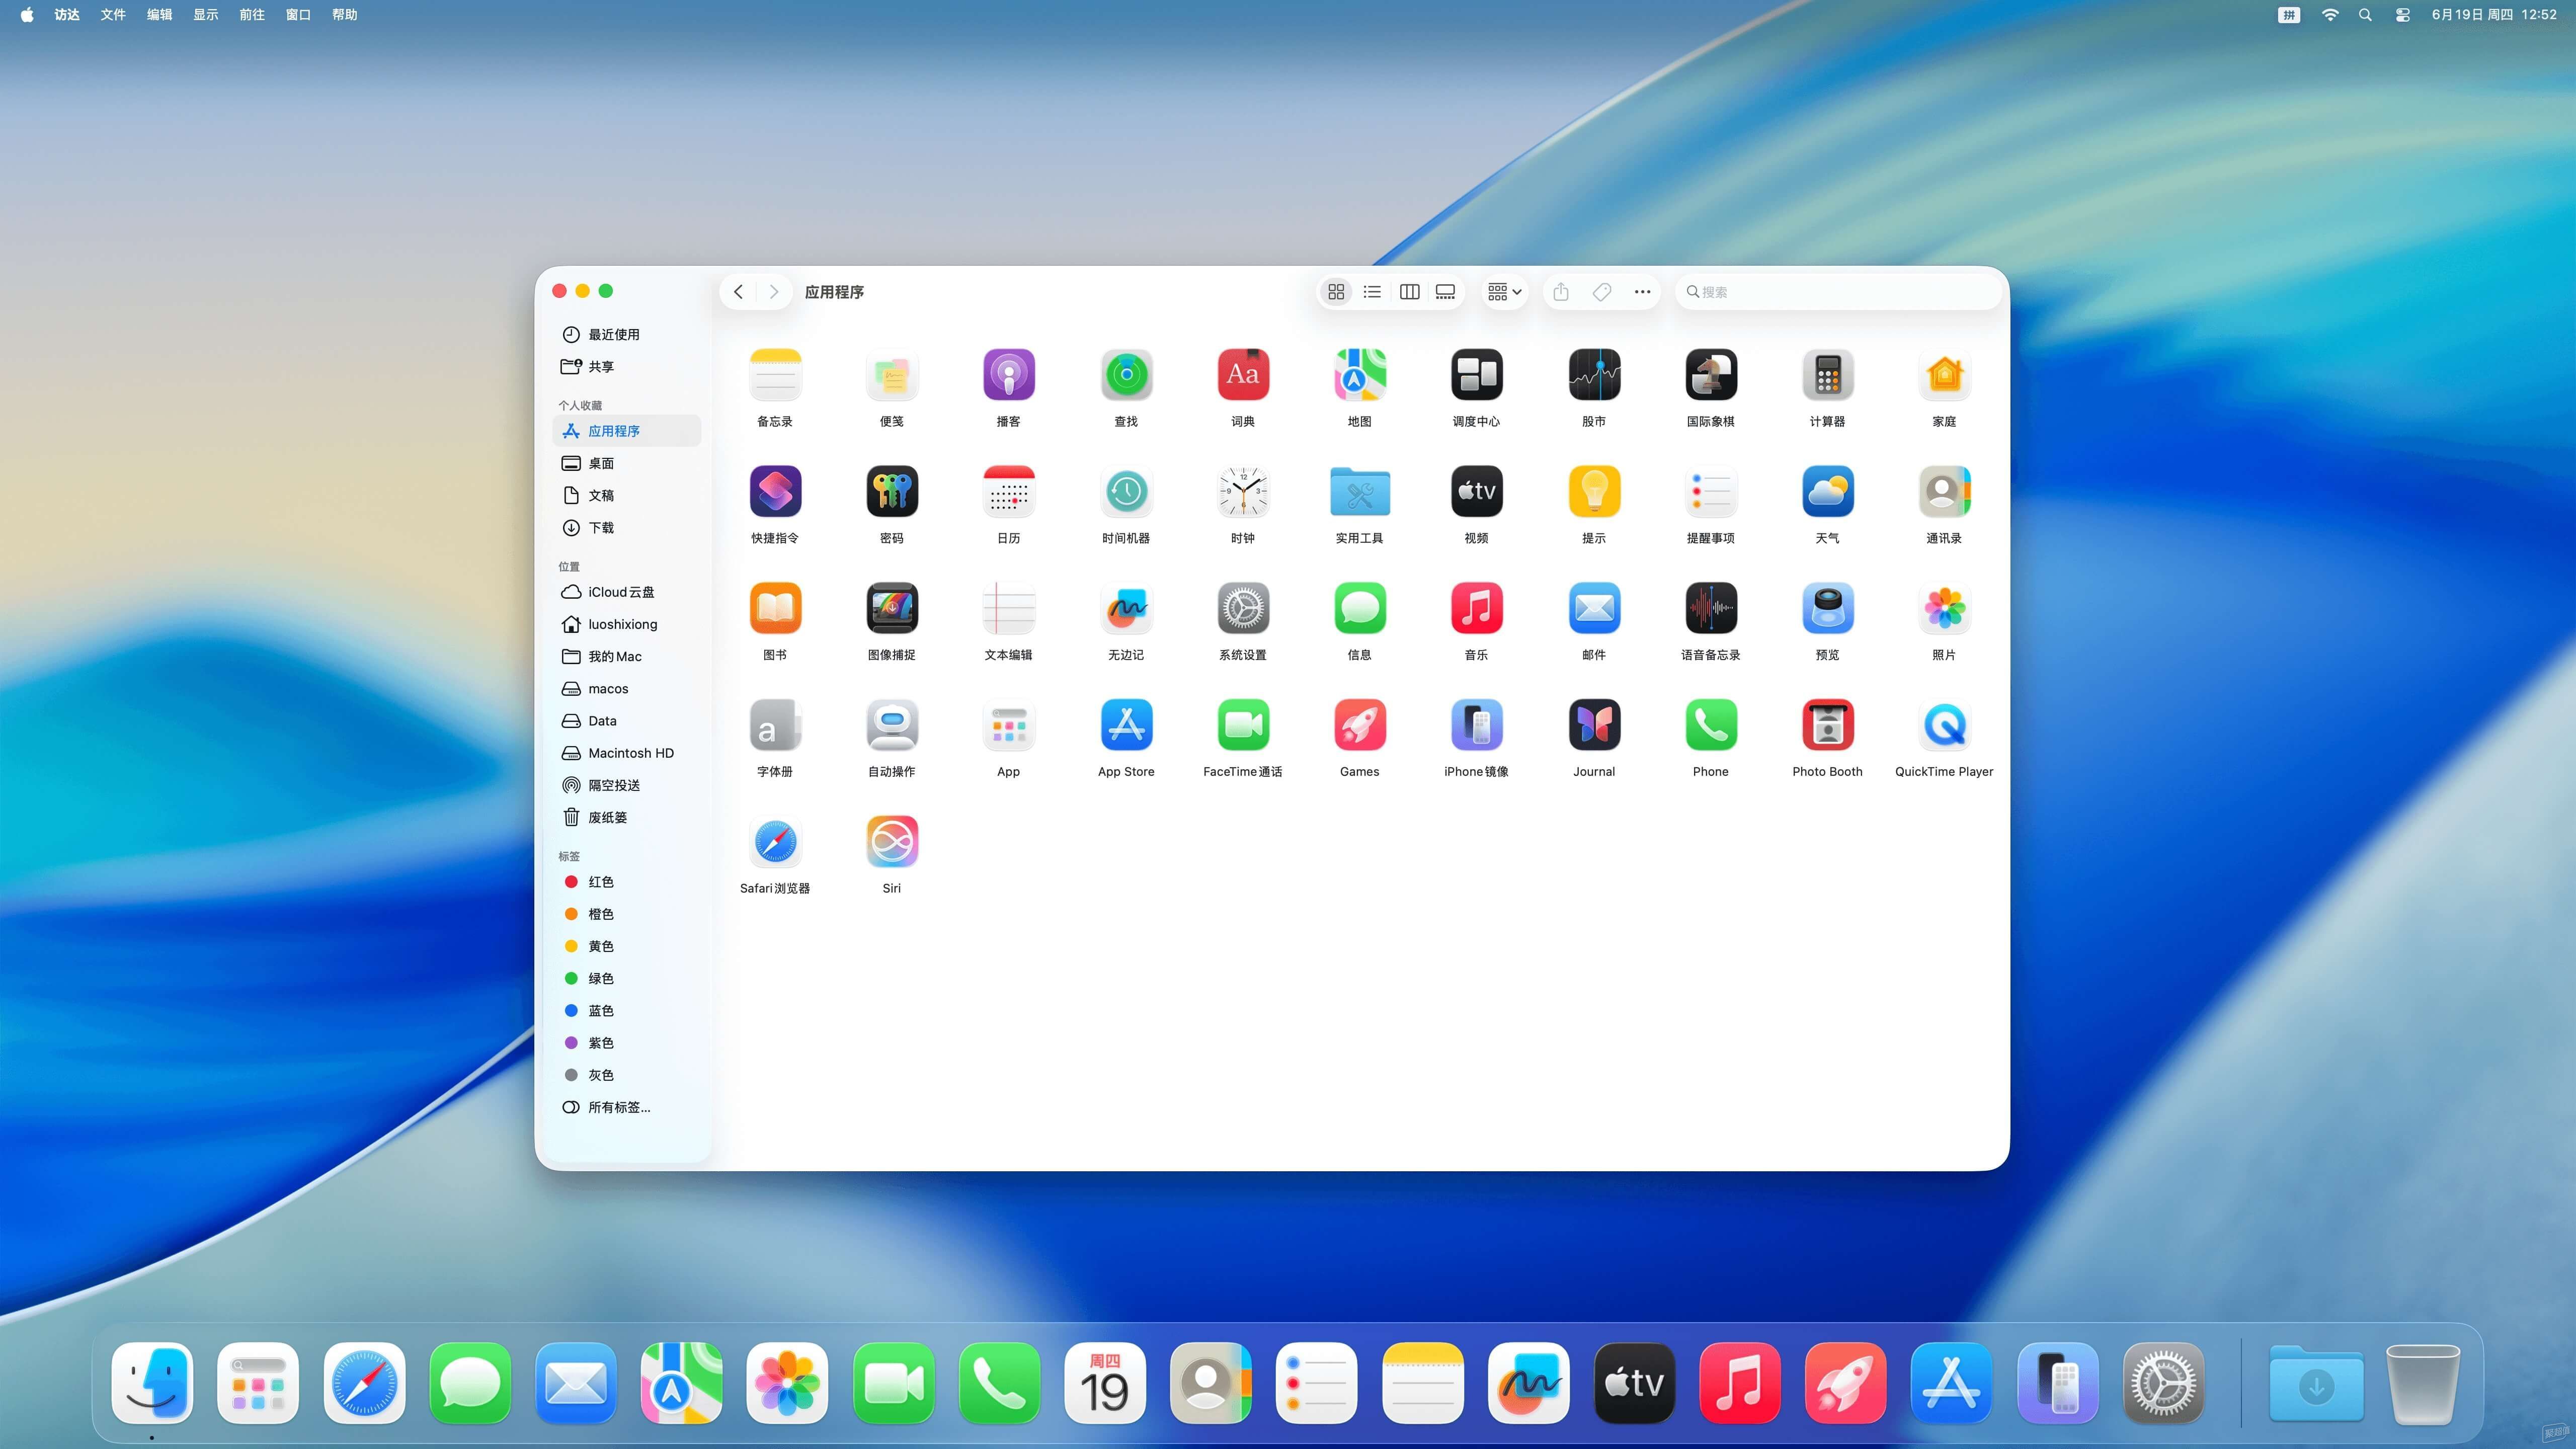Select the 预览 Preview app icon

click(1827, 608)
